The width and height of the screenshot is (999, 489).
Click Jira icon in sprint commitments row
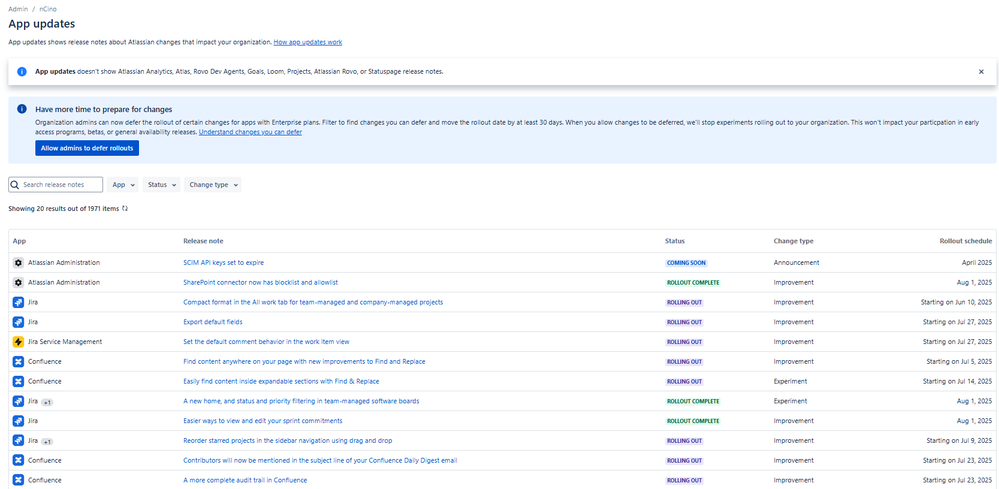tap(18, 421)
